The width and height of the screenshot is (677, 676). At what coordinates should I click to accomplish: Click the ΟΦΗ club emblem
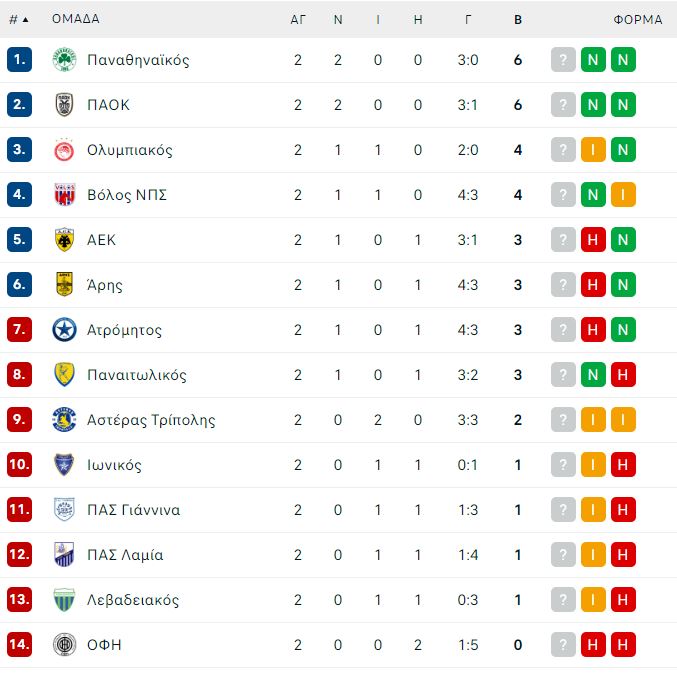click(x=64, y=644)
